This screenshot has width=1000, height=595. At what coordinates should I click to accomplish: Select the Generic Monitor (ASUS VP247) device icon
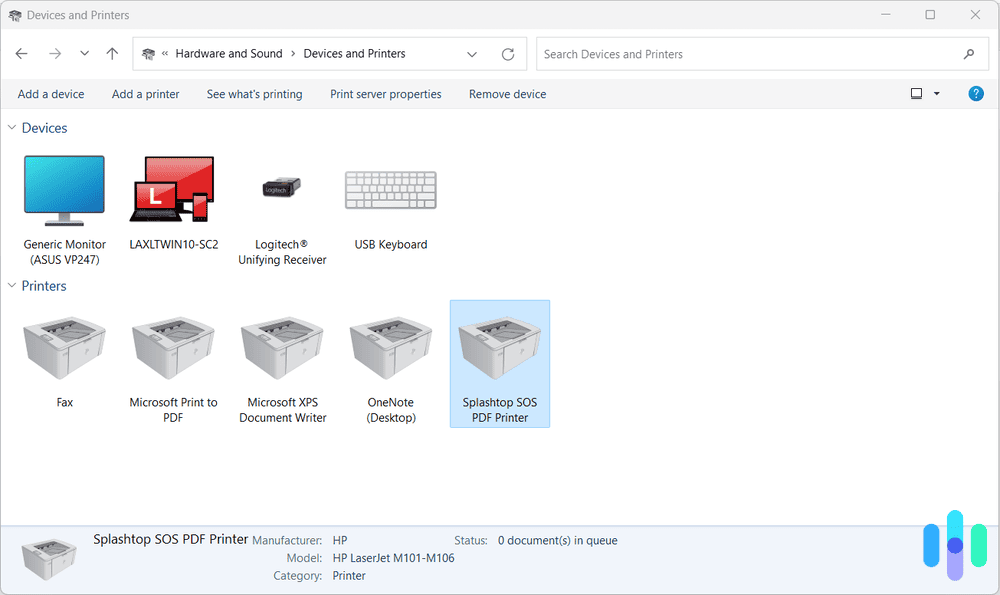[64, 190]
